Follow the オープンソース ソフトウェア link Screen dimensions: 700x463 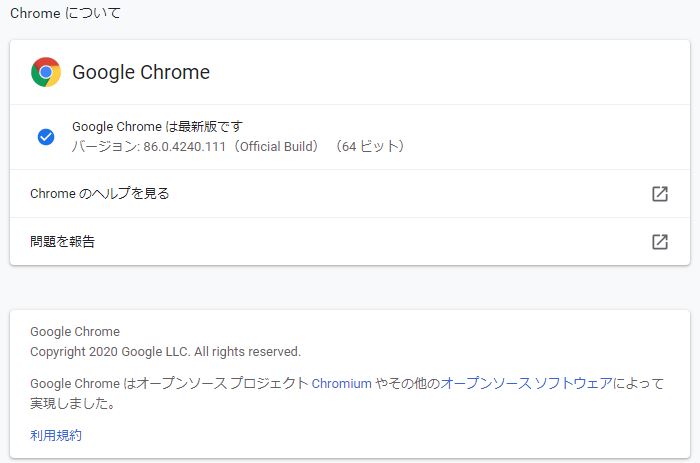pyautogui.click(x=526, y=383)
